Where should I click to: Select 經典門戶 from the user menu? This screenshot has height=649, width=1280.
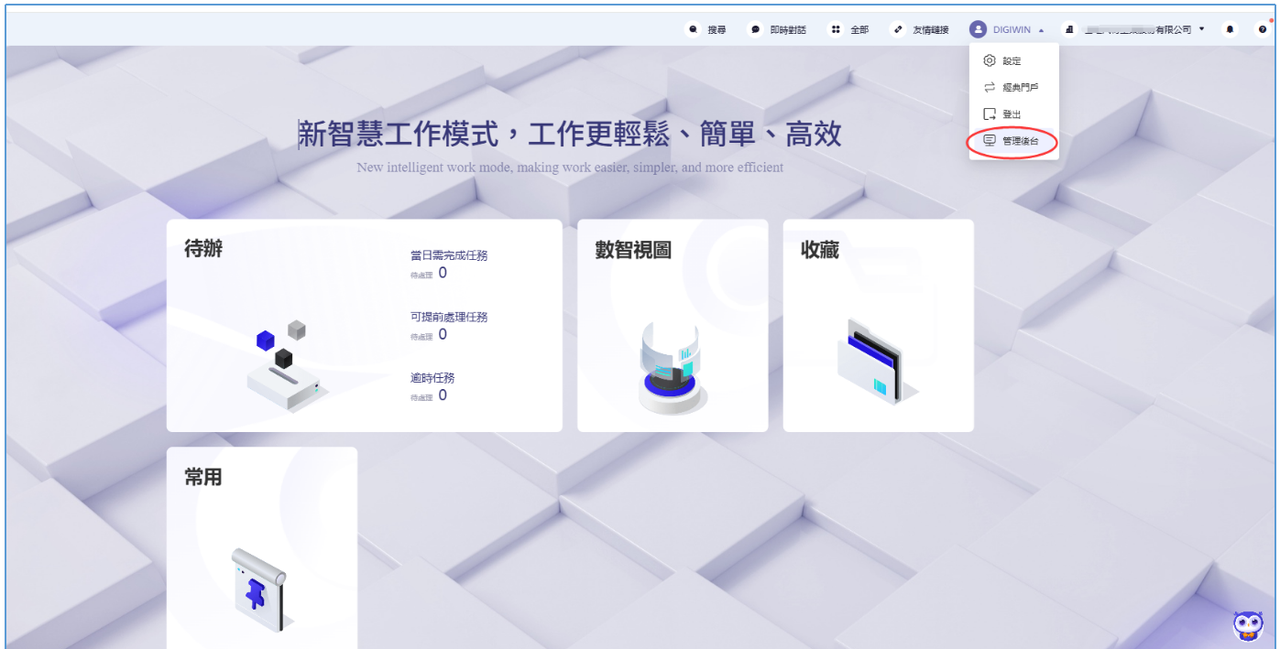(1019, 88)
